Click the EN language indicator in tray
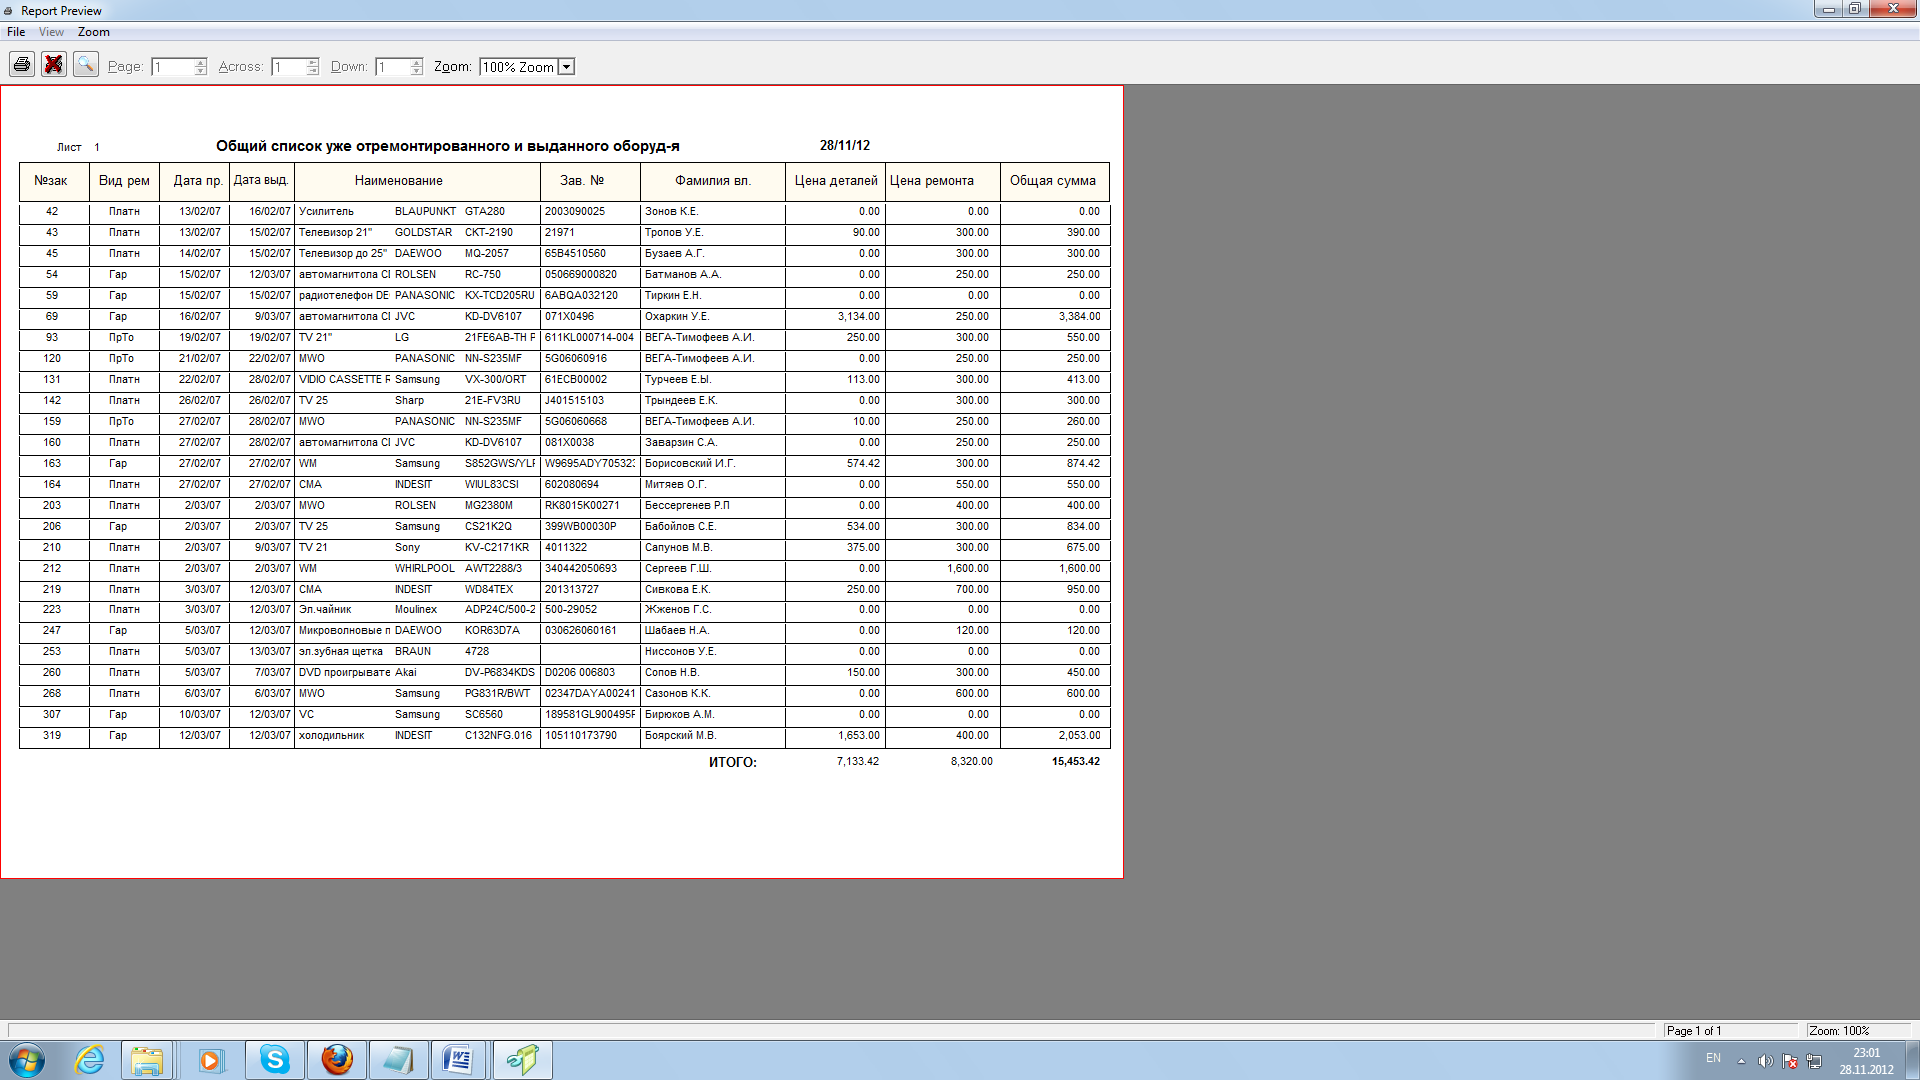The image size is (1920, 1080). (x=1713, y=1058)
